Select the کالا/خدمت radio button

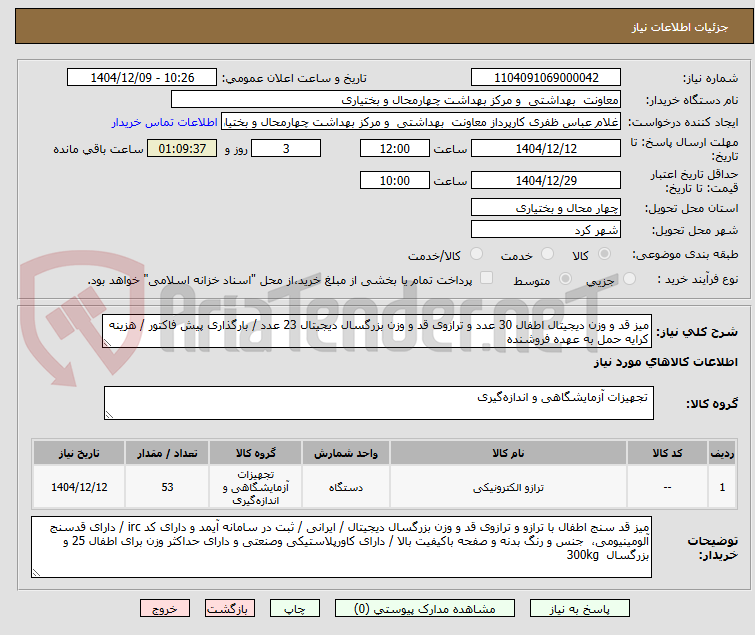(x=476, y=254)
